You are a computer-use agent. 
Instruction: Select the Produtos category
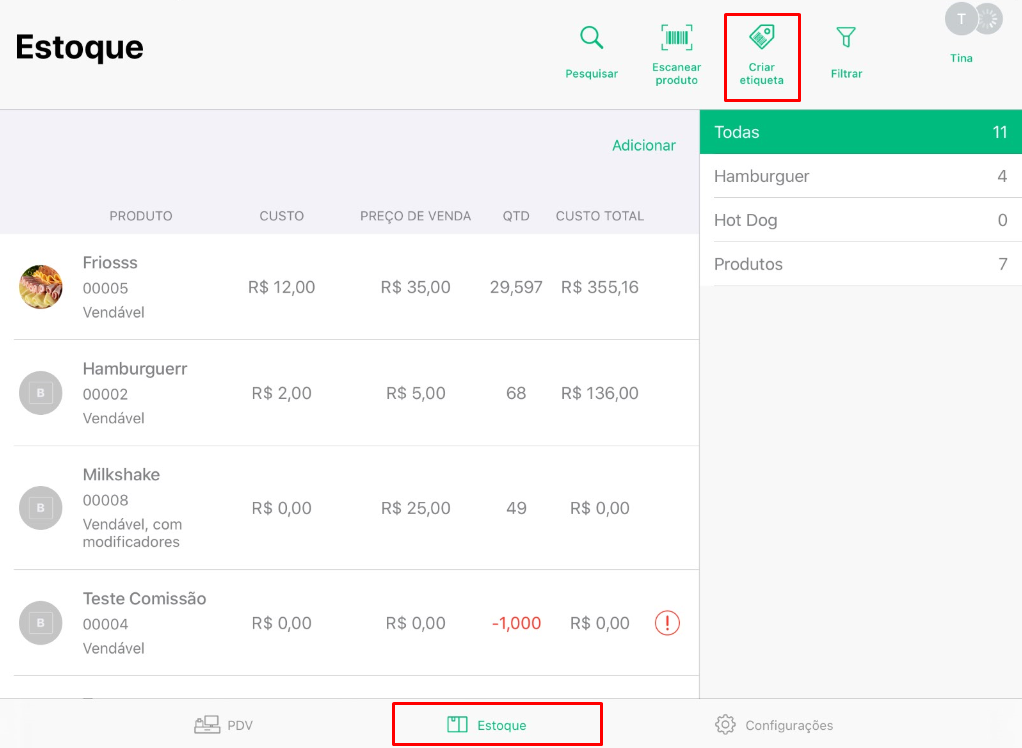(860, 264)
